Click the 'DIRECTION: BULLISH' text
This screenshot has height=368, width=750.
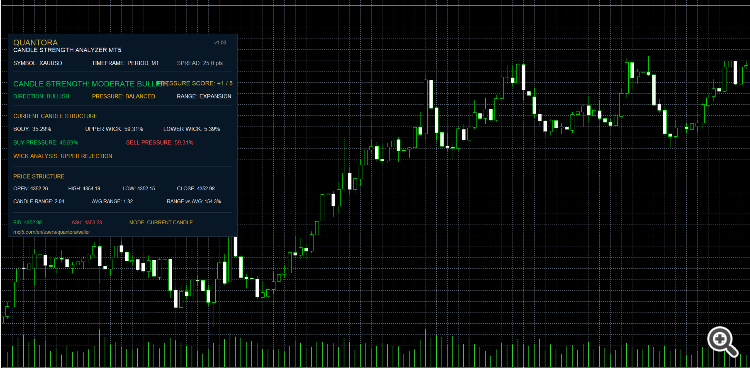point(41,96)
